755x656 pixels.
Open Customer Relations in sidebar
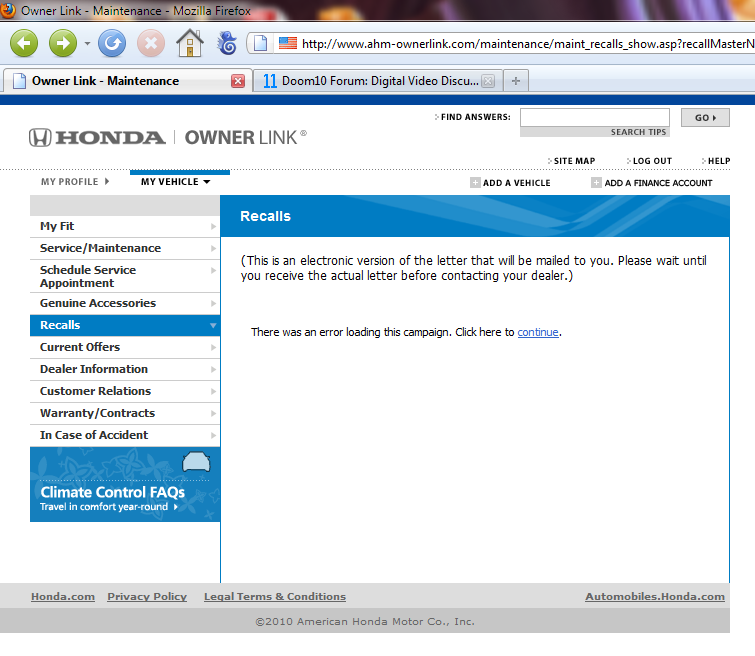(125, 392)
